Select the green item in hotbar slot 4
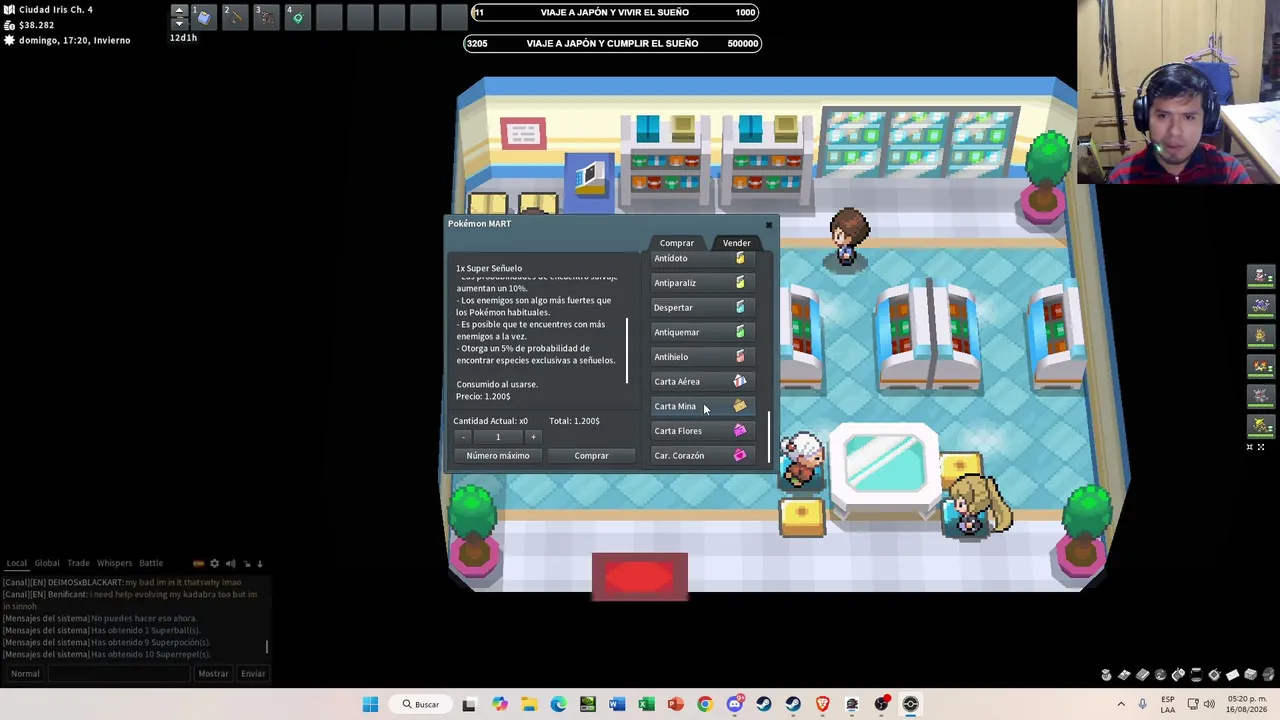Image resolution: width=1280 pixels, height=720 pixels. click(x=297, y=16)
